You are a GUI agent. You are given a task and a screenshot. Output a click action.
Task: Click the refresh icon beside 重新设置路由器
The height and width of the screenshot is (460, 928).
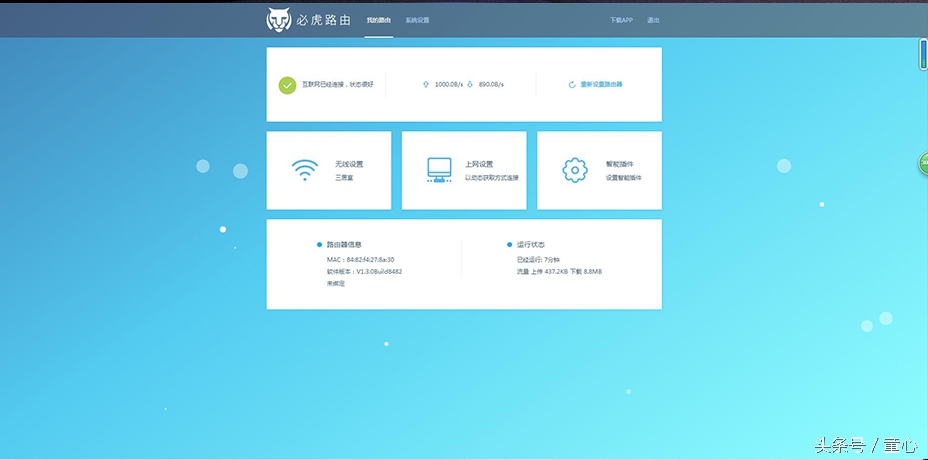(572, 85)
